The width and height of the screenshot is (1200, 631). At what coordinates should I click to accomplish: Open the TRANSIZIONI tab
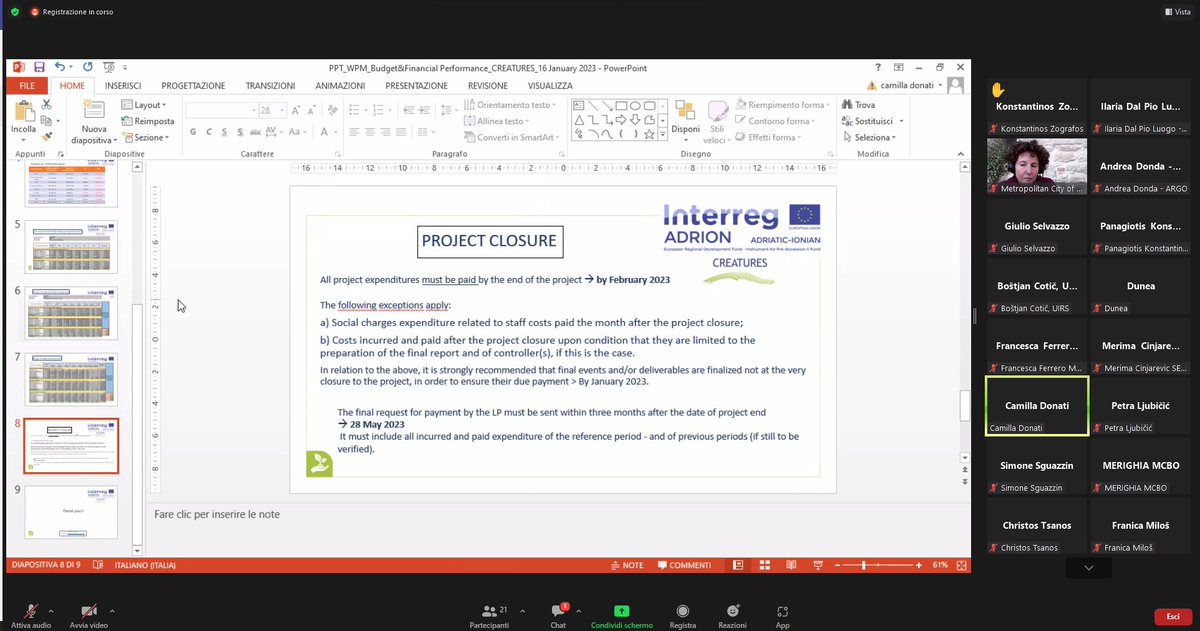pos(270,86)
